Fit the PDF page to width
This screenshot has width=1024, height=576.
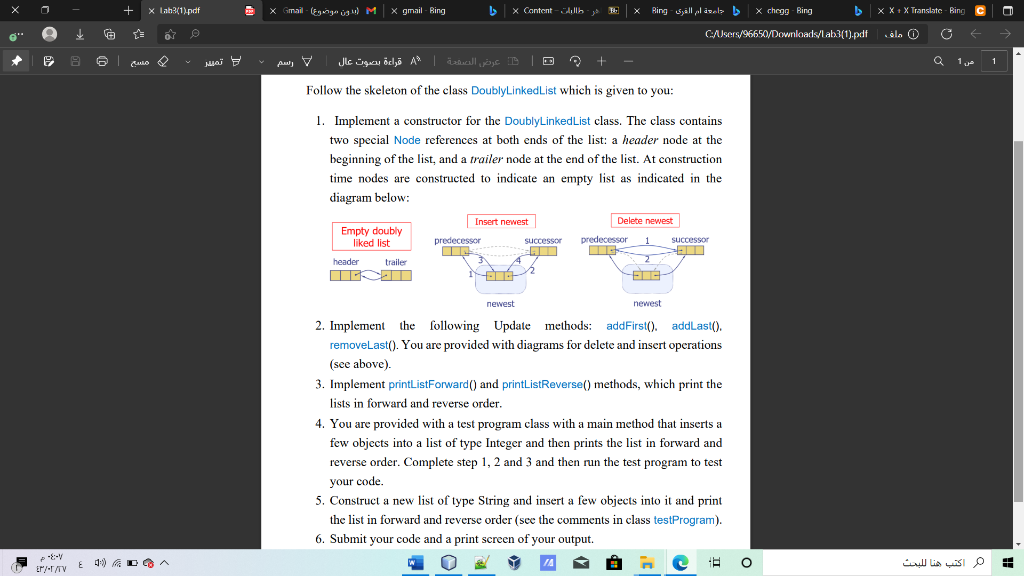[549, 61]
